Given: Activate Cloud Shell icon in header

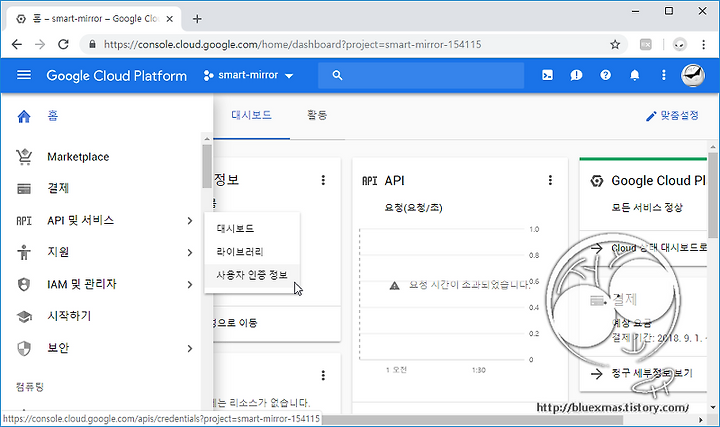Looking at the screenshot, I should (x=547, y=75).
